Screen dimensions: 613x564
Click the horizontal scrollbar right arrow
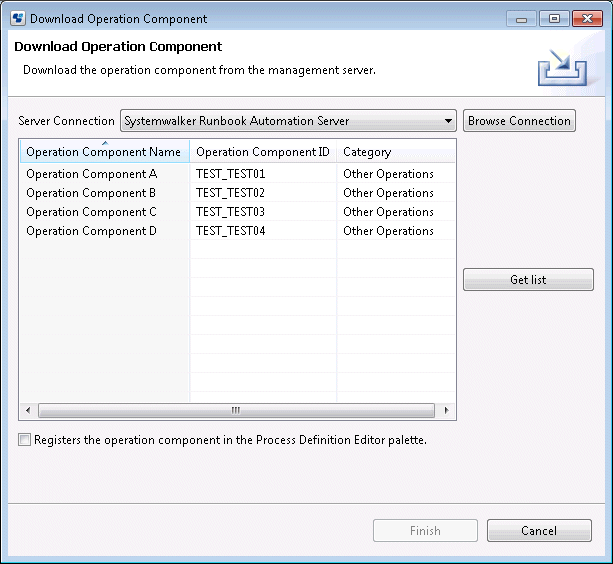click(x=446, y=410)
